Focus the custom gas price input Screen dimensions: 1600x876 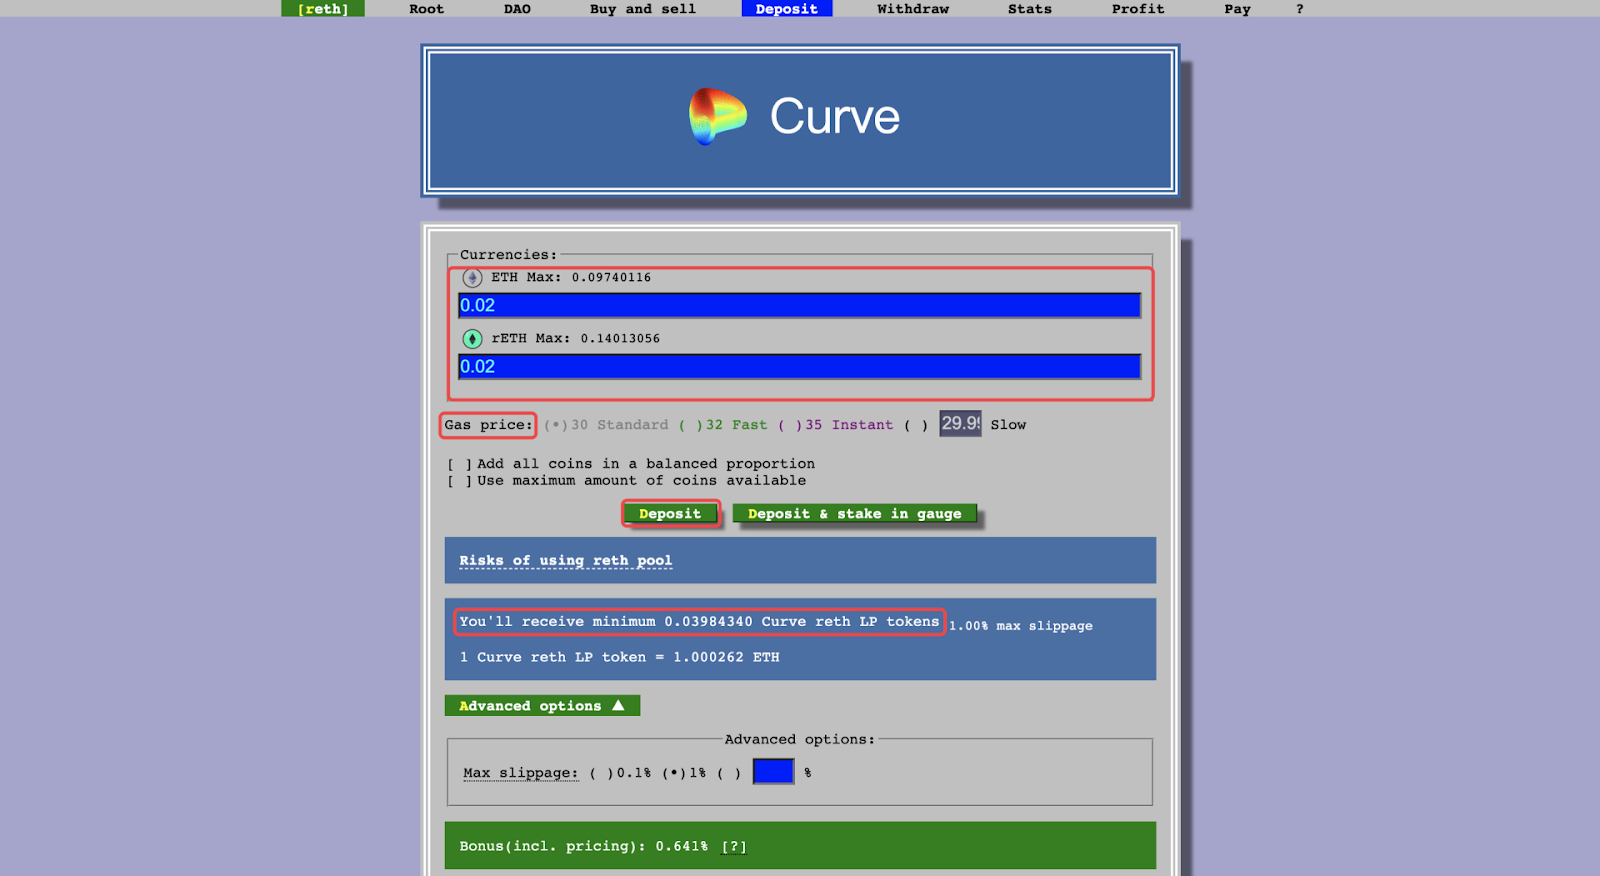960,424
